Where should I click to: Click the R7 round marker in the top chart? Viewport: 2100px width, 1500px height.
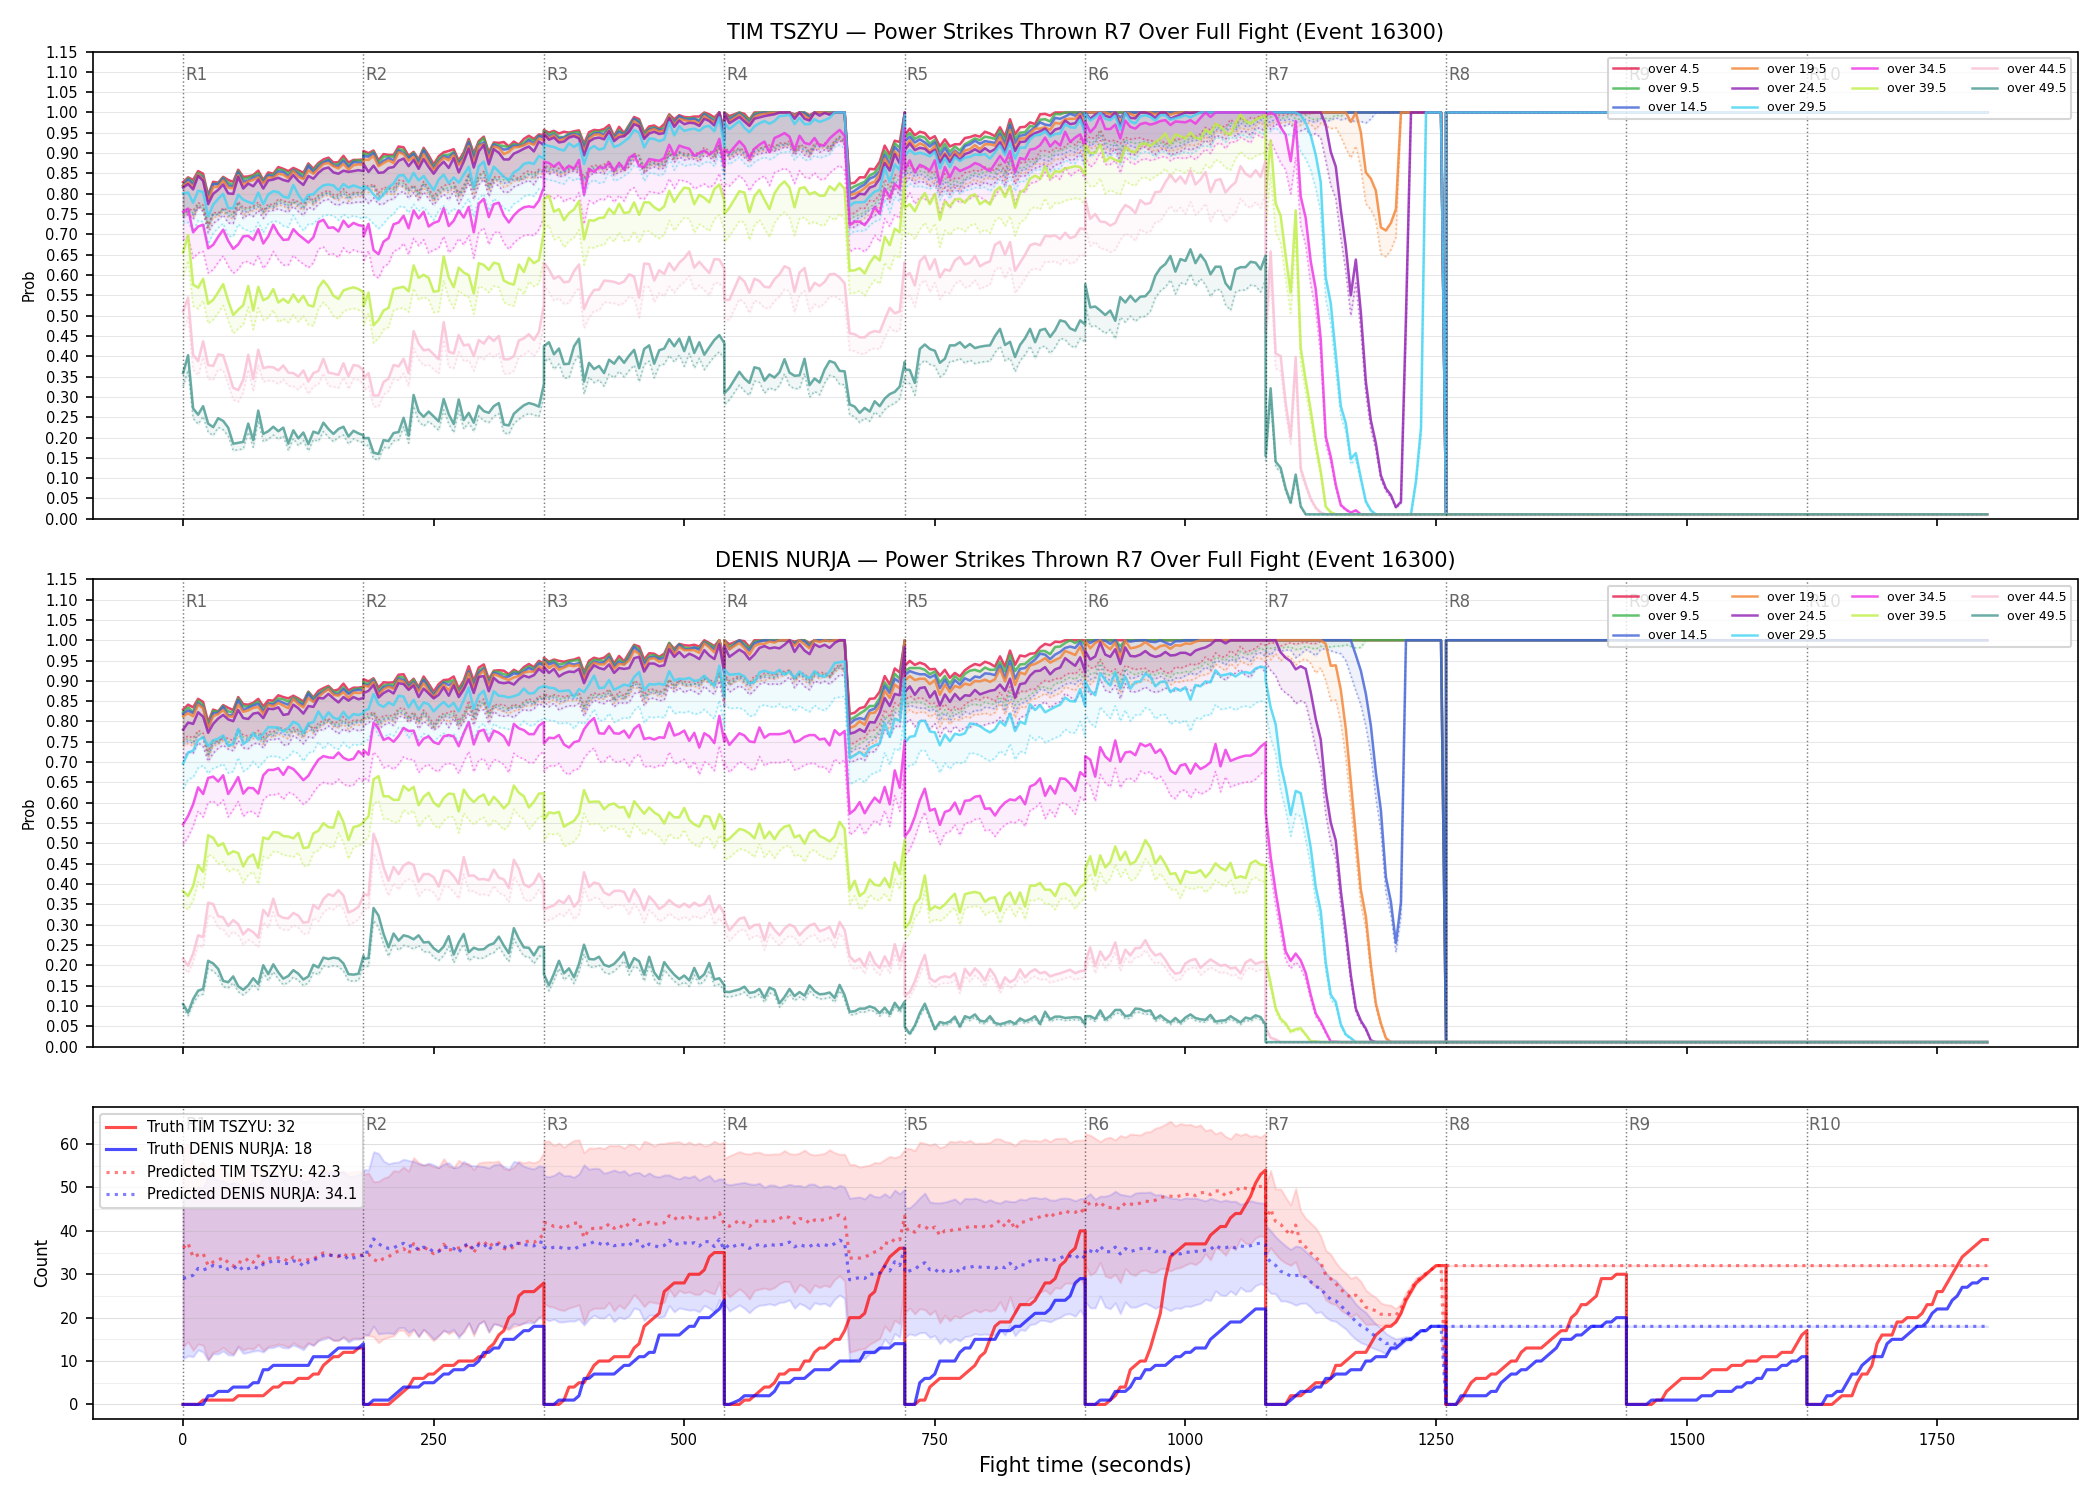click(x=1278, y=74)
